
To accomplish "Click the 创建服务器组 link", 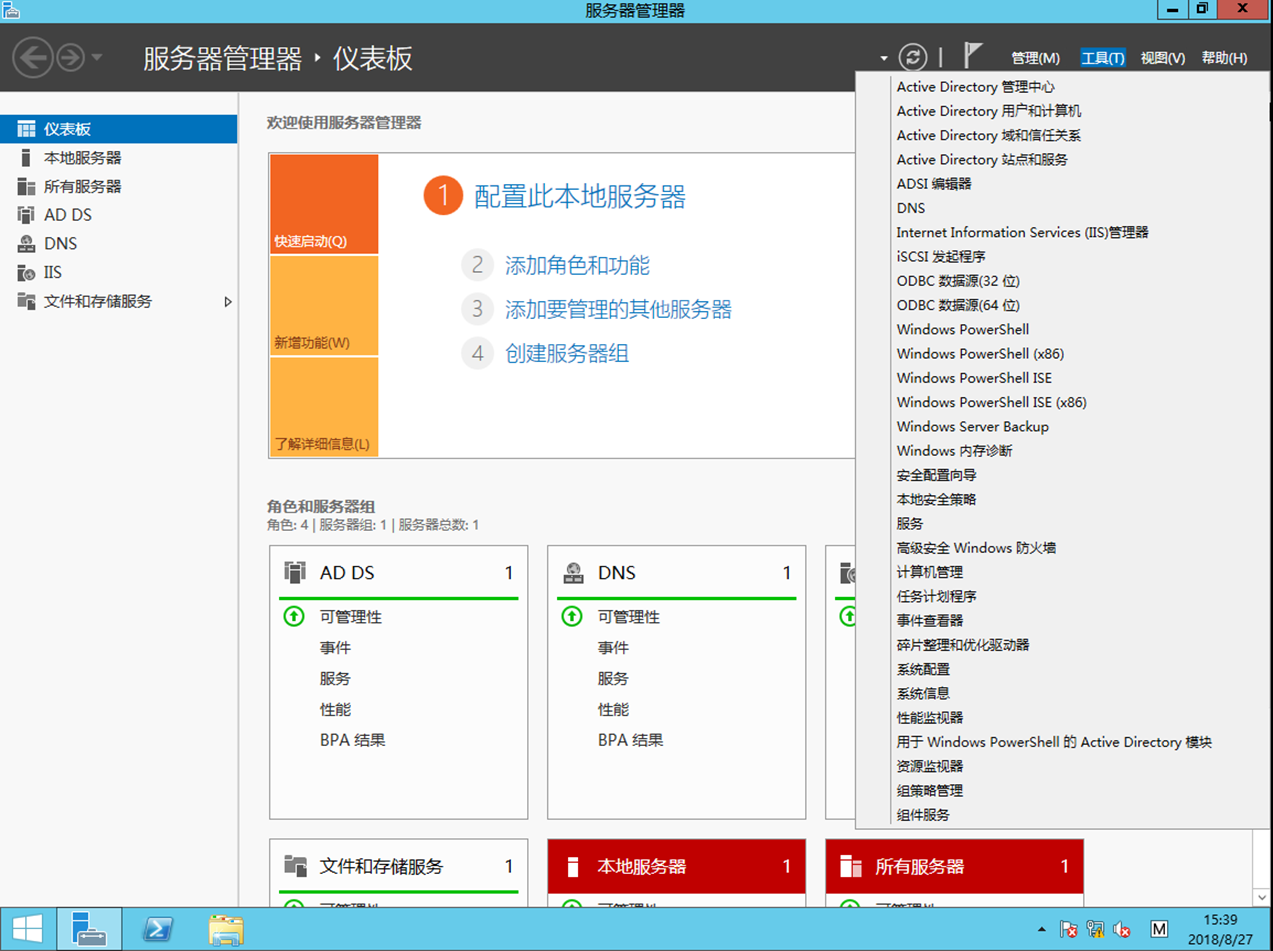I will (567, 353).
